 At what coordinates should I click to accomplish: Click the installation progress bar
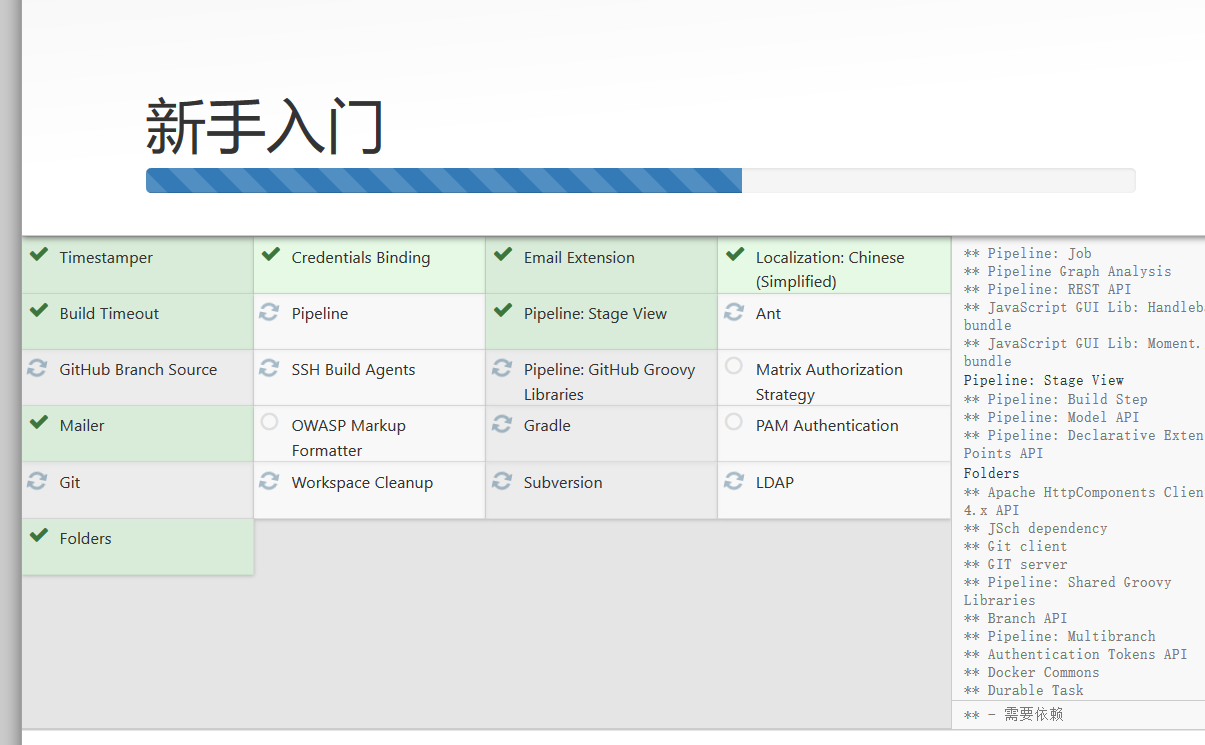640,180
